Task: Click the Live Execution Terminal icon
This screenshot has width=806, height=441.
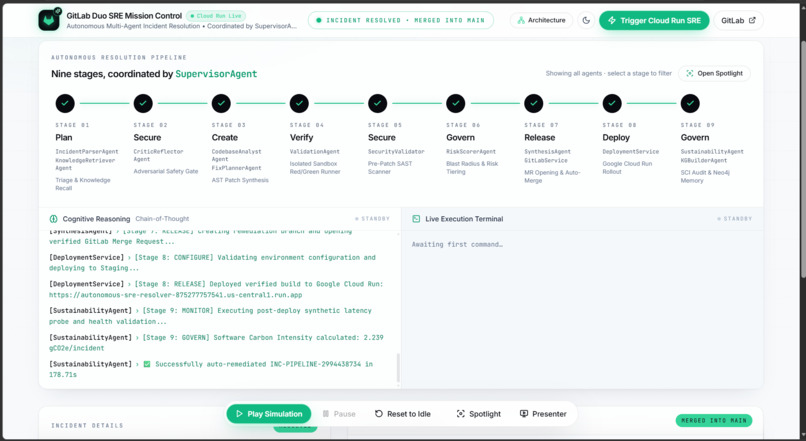Action: click(416, 219)
